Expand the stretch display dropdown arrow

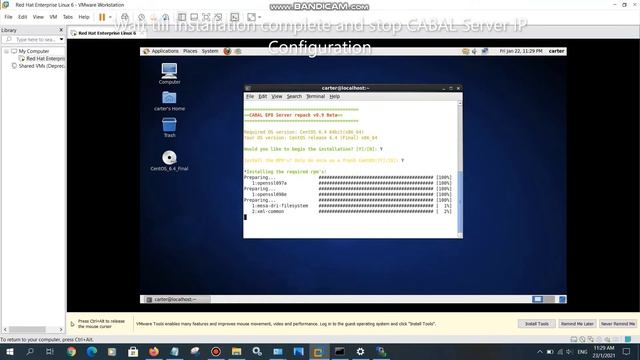coord(260,17)
